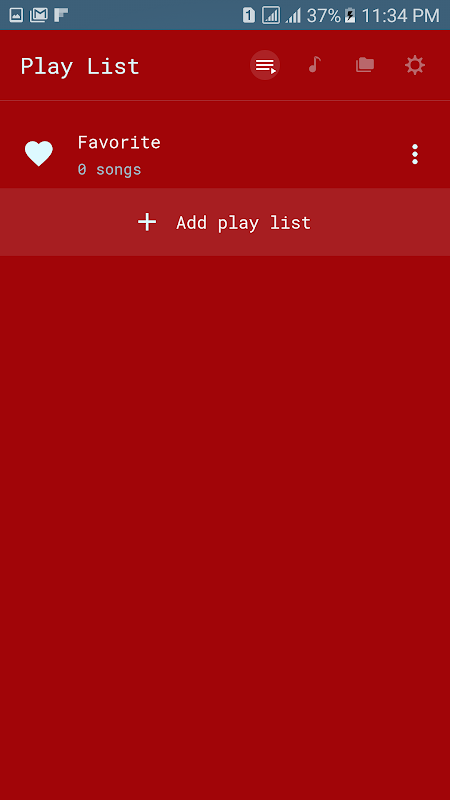
Task: Tap the 37% battery percentage text
Action: pos(323,16)
